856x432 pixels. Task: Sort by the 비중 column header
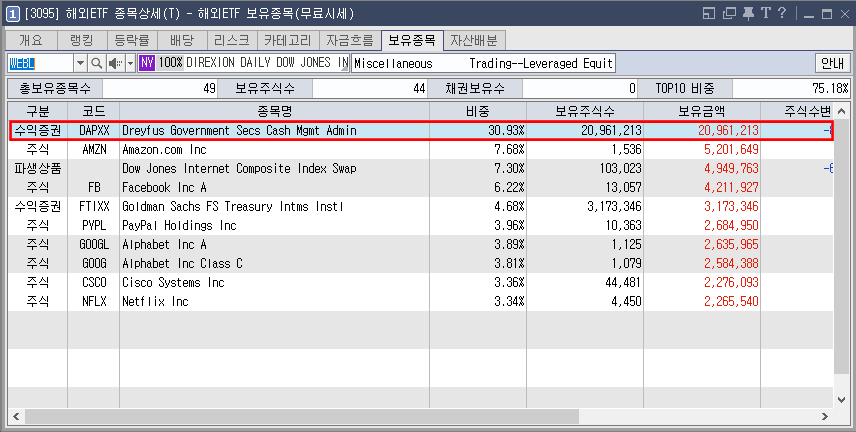[478, 111]
